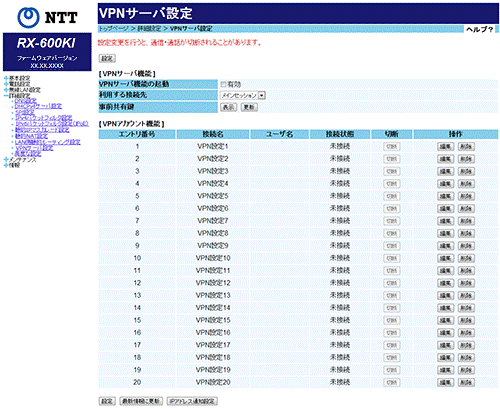This screenshot has height=409, width=500.
Task: Click the IPアドレス通知設定 button
Action: tap(192, 401)
